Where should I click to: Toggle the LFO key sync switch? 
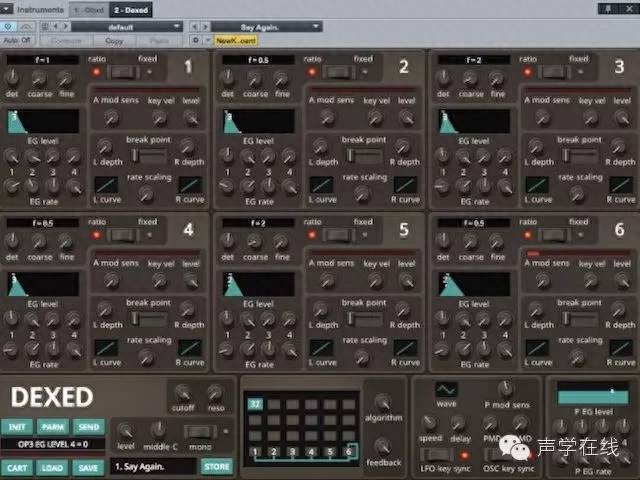point(438,454)
